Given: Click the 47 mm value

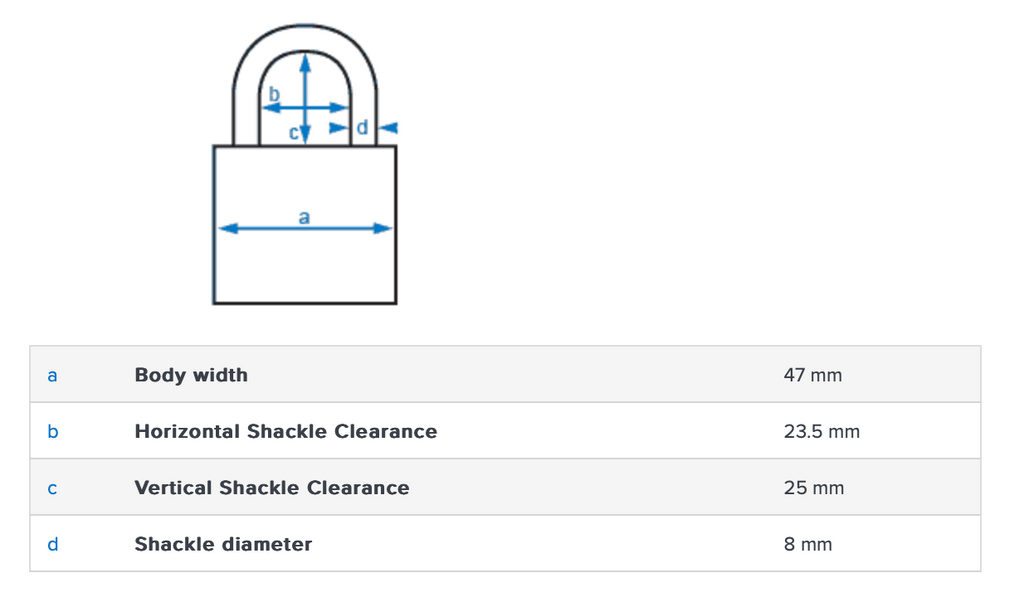Looking at the screenshot, I should pyautogui.click(x=813, y=376).
